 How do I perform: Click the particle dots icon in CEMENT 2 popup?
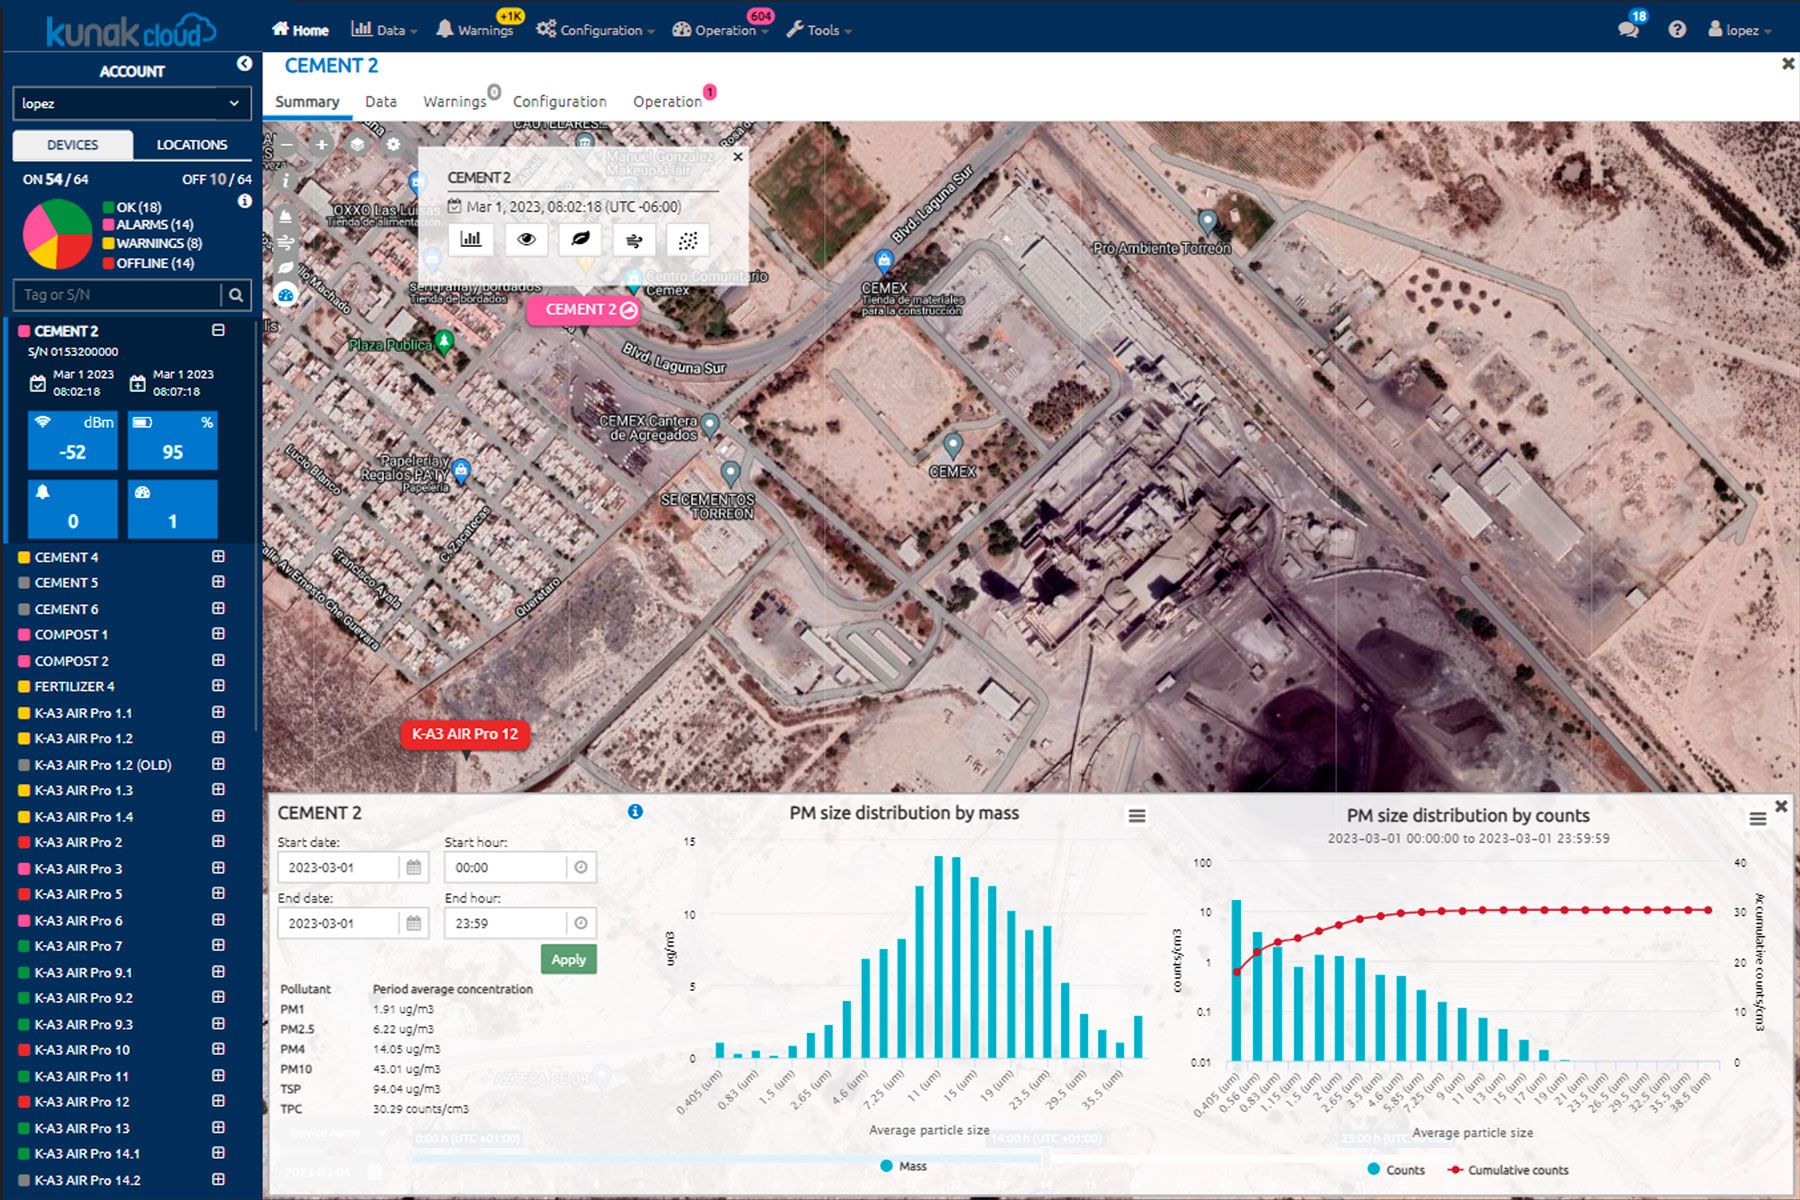[688, 240]
